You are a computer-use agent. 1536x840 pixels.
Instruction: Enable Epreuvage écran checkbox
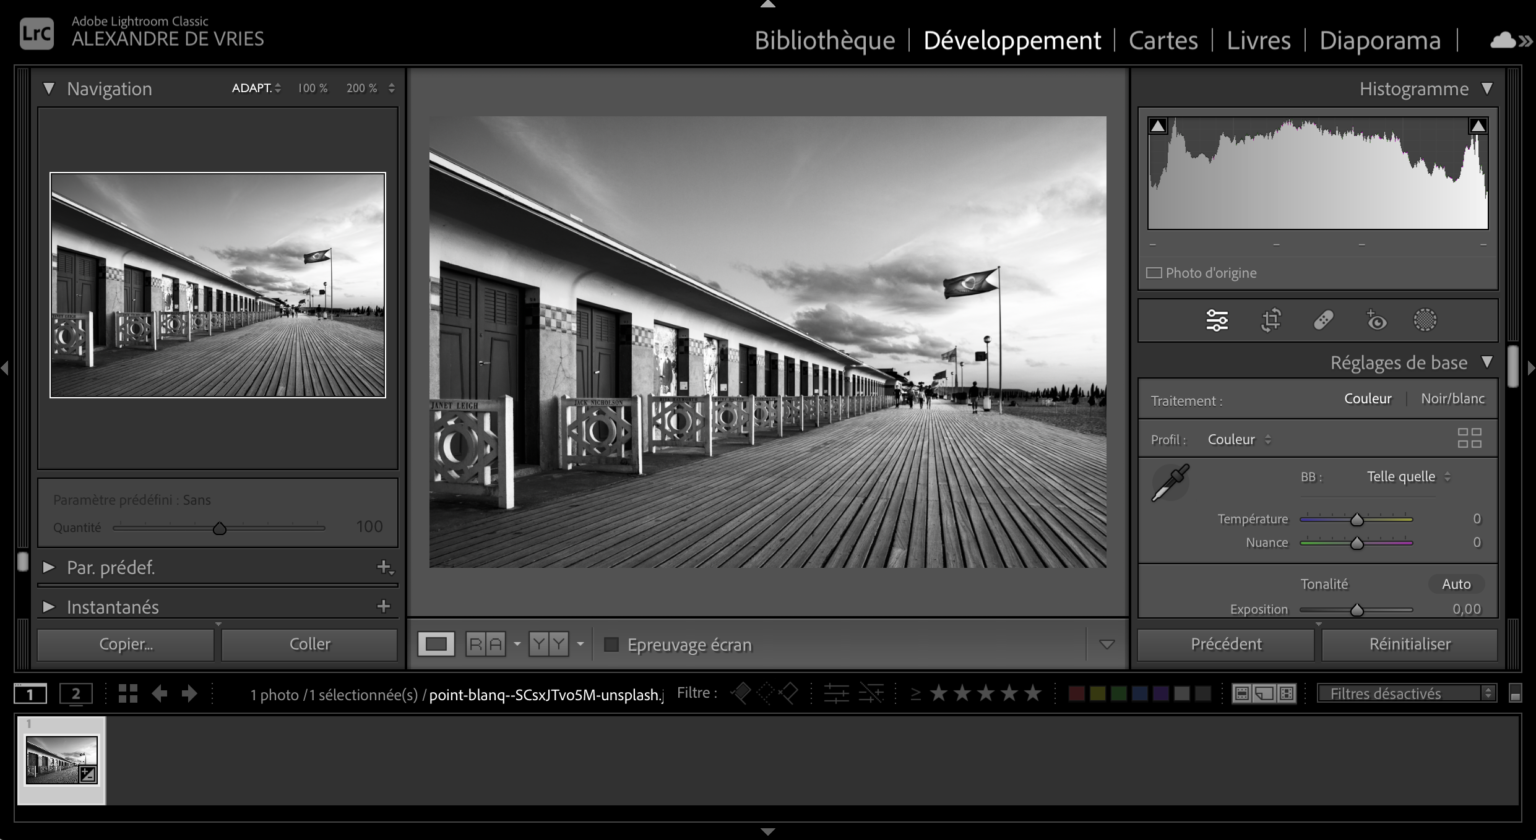pos(612,645)
